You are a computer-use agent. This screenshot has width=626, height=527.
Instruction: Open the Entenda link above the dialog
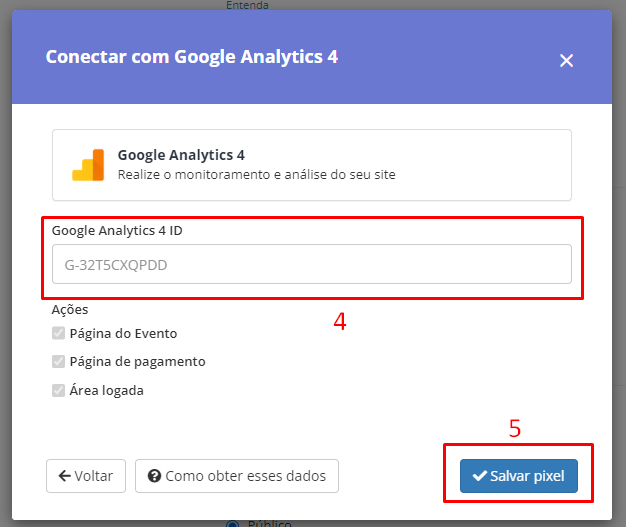247,5
